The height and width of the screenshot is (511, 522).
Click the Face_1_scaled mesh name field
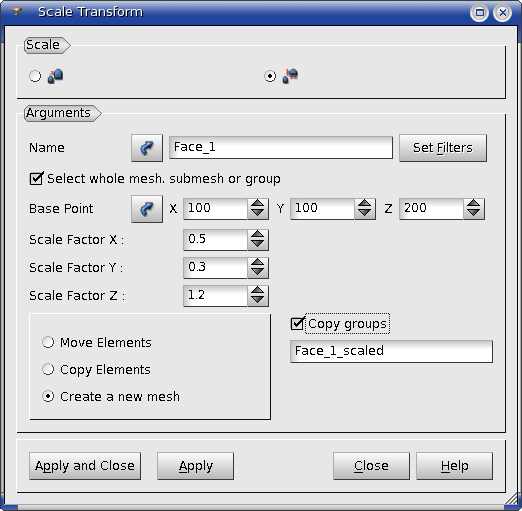(x=391, y=351)
